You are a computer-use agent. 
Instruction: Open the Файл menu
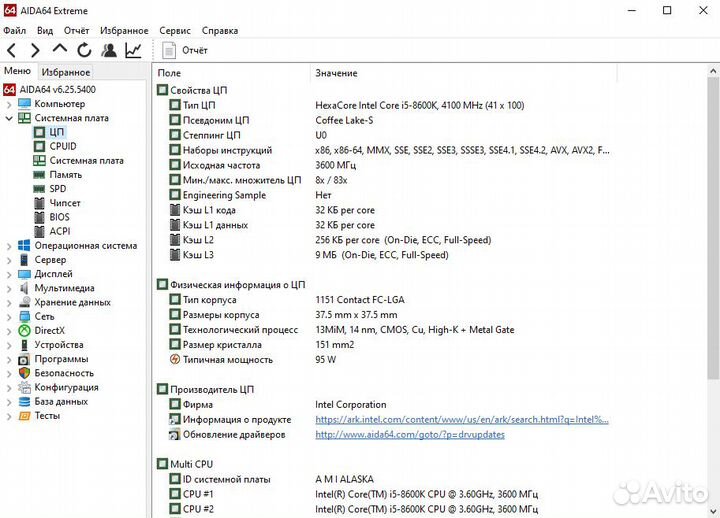15,31
